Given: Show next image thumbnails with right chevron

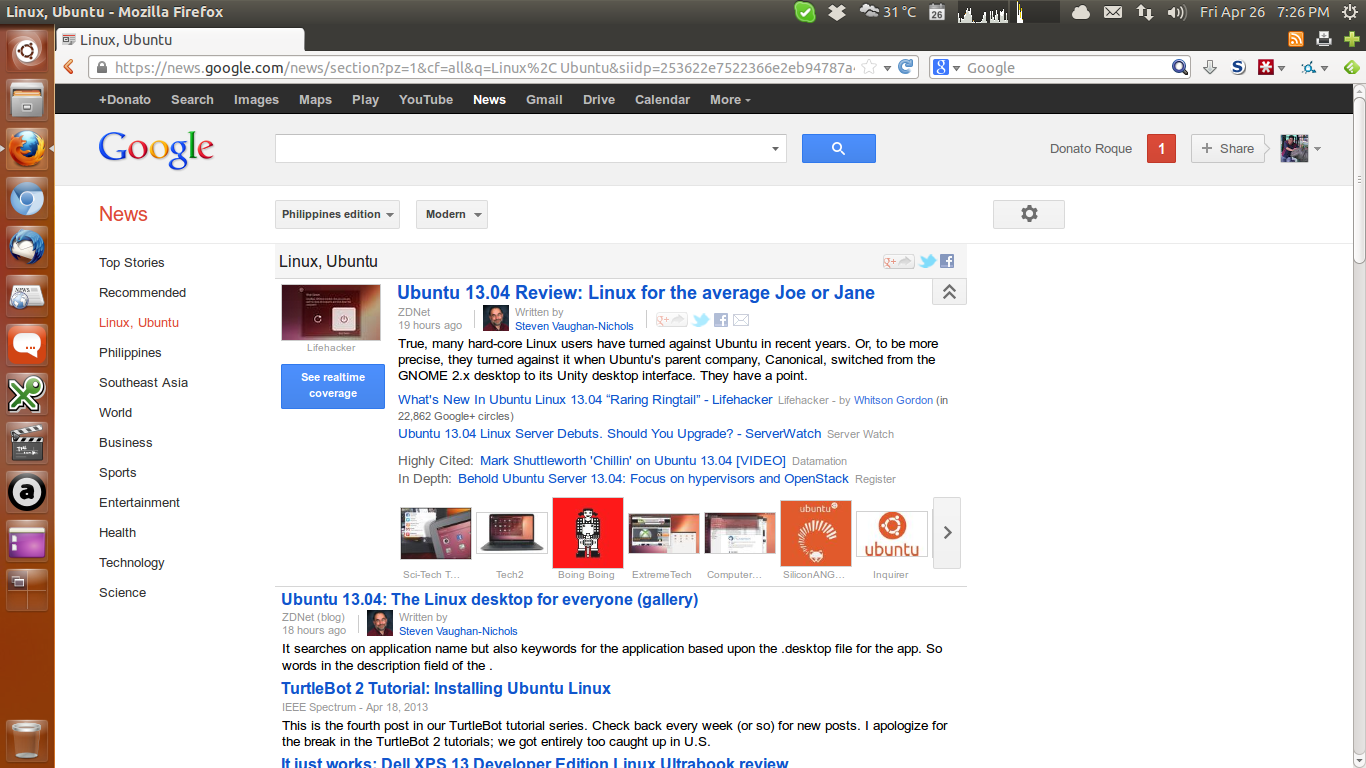Looking at the screenshot, I should [x=947, y=533].
